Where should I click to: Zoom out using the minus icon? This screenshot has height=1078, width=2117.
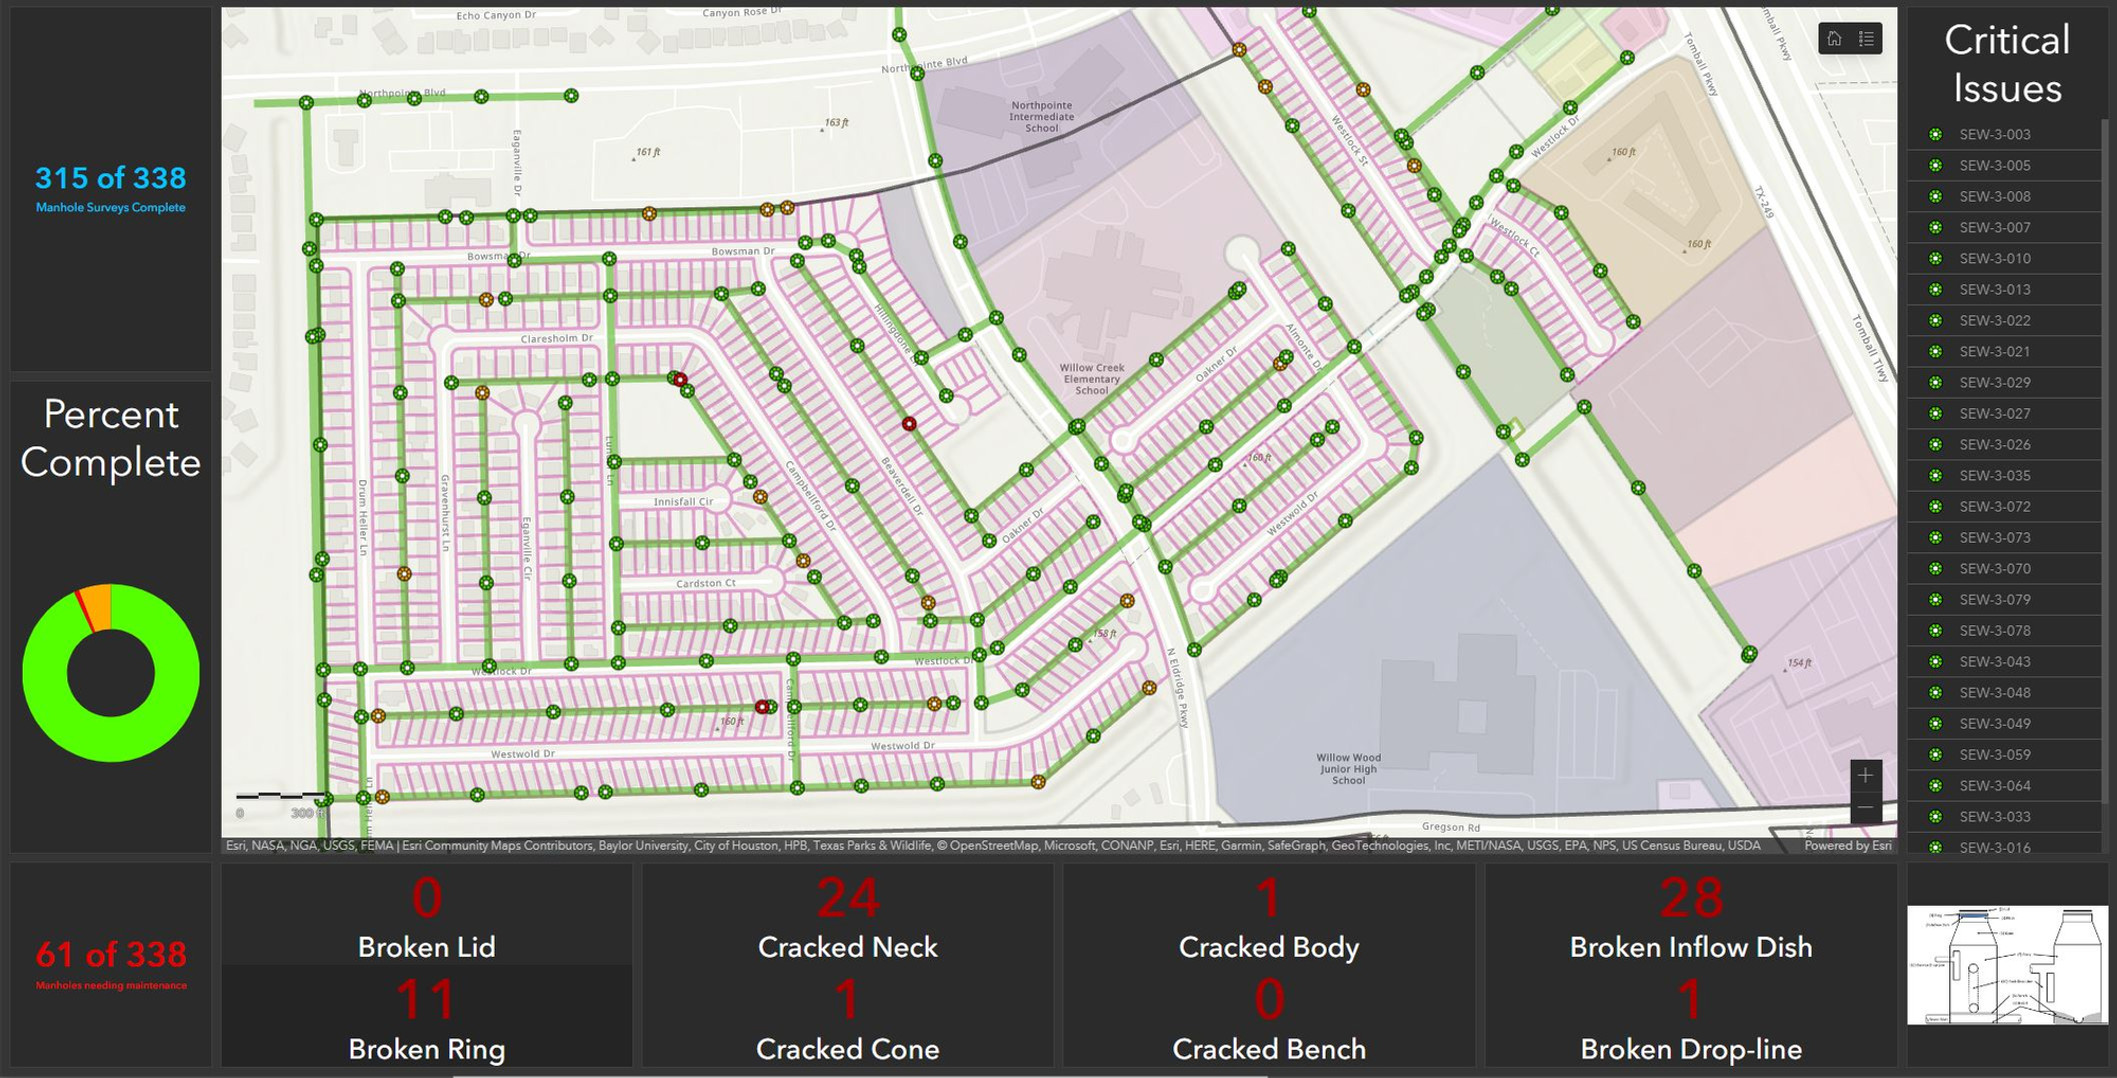pyautogui.click(x=1864, y=805)
